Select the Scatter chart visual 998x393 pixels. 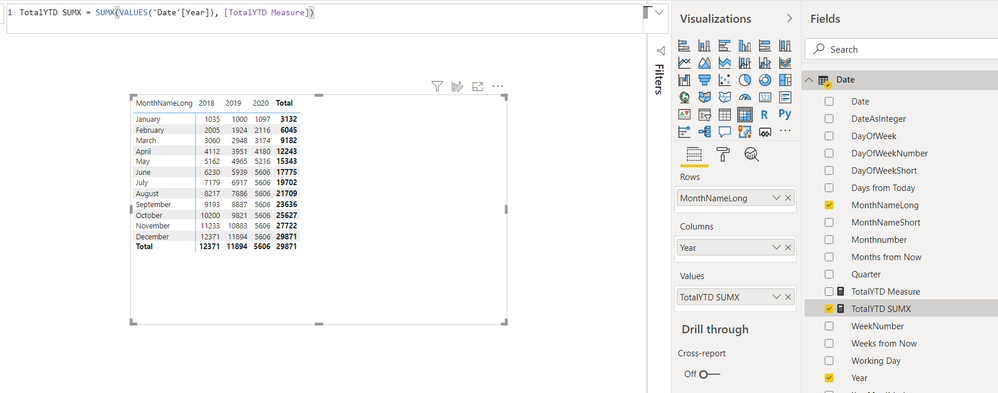[724, 80]
